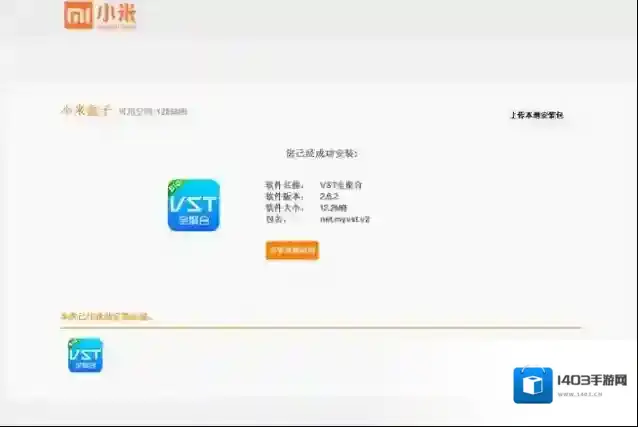Click the orange button below package info
Screen dimensions: 638x427
pos(292,250)
